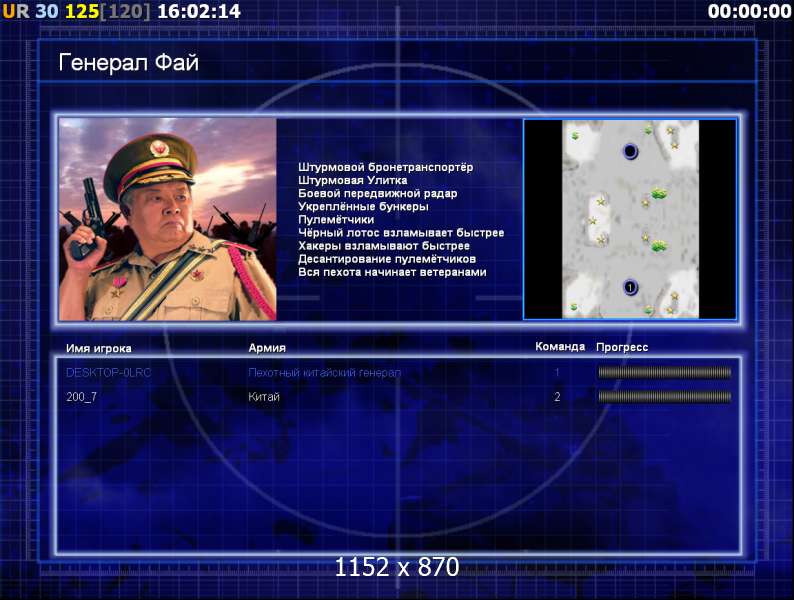The image size is (794, 600).
Task: Select line Штурмовая Улитка
Action: pyautogui.click(x=352, y=180)
